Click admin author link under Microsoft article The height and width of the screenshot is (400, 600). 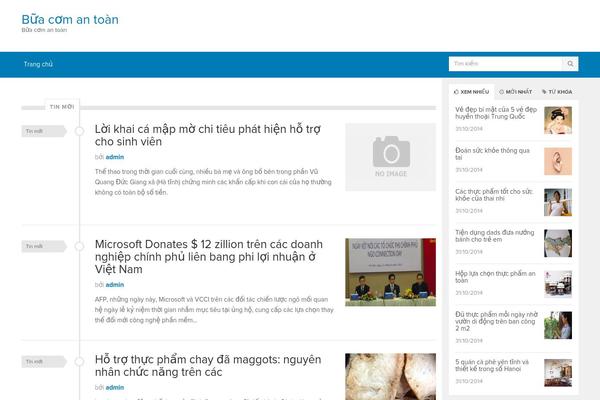coord(115,285)
